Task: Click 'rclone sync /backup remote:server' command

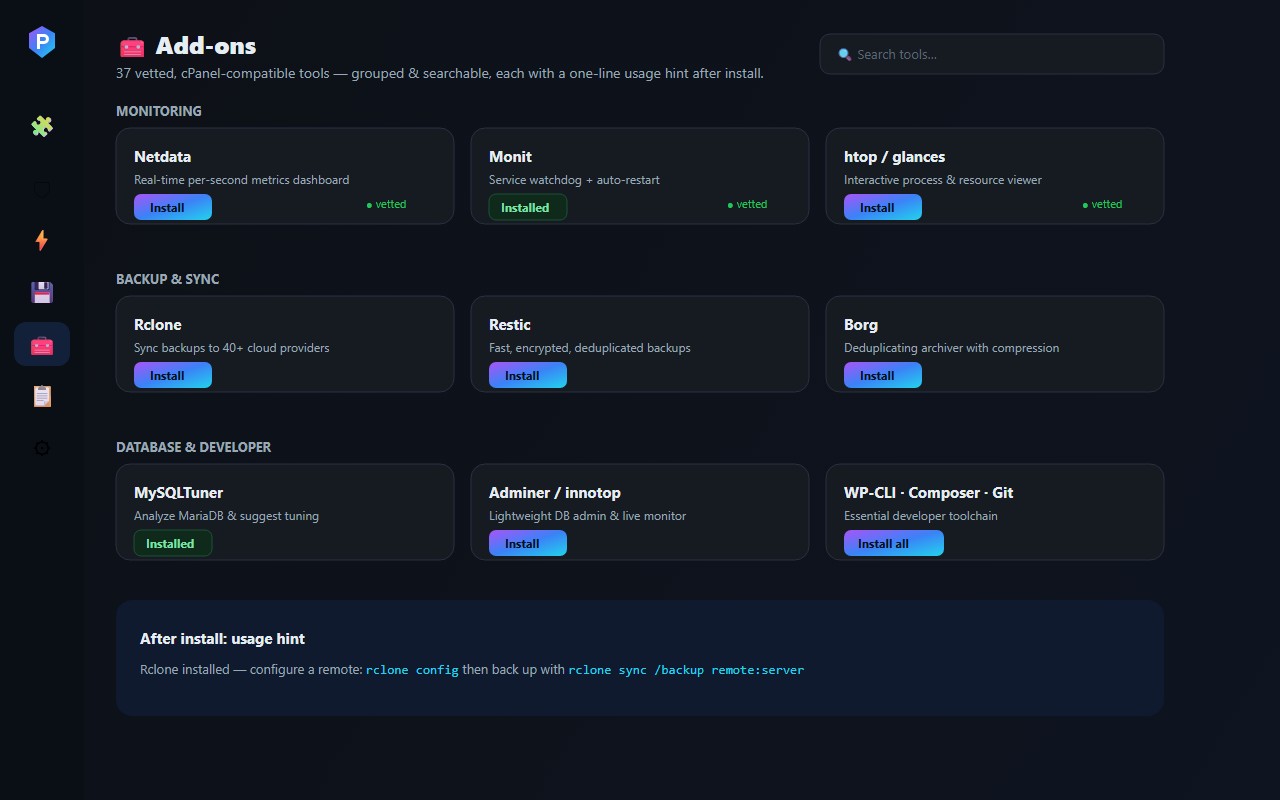Action: pos(686,670)
